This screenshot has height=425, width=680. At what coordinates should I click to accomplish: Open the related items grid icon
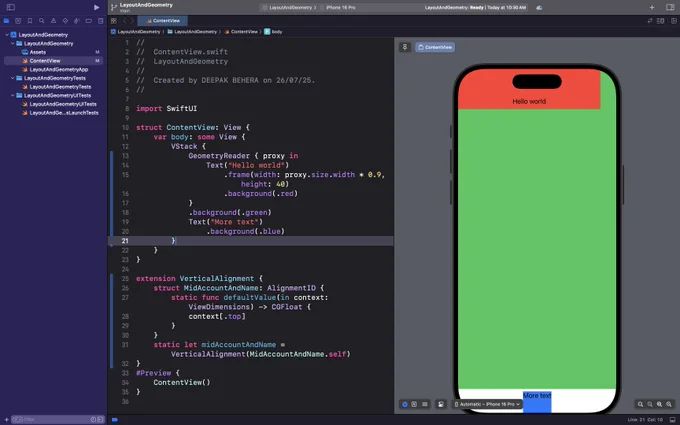[x=114, y=20]
